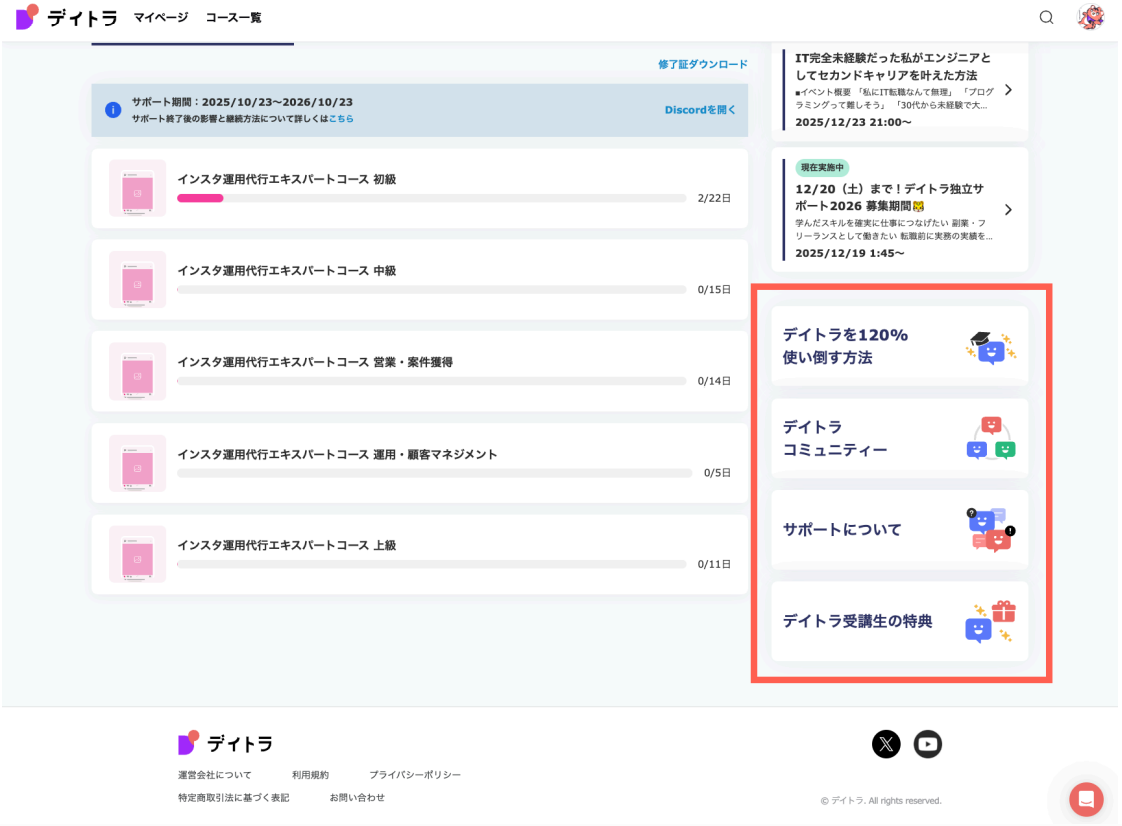Click event date 2025/12/23 21:00〜
This screenshot has height=826, width=1122.
(x=853, y=122)
